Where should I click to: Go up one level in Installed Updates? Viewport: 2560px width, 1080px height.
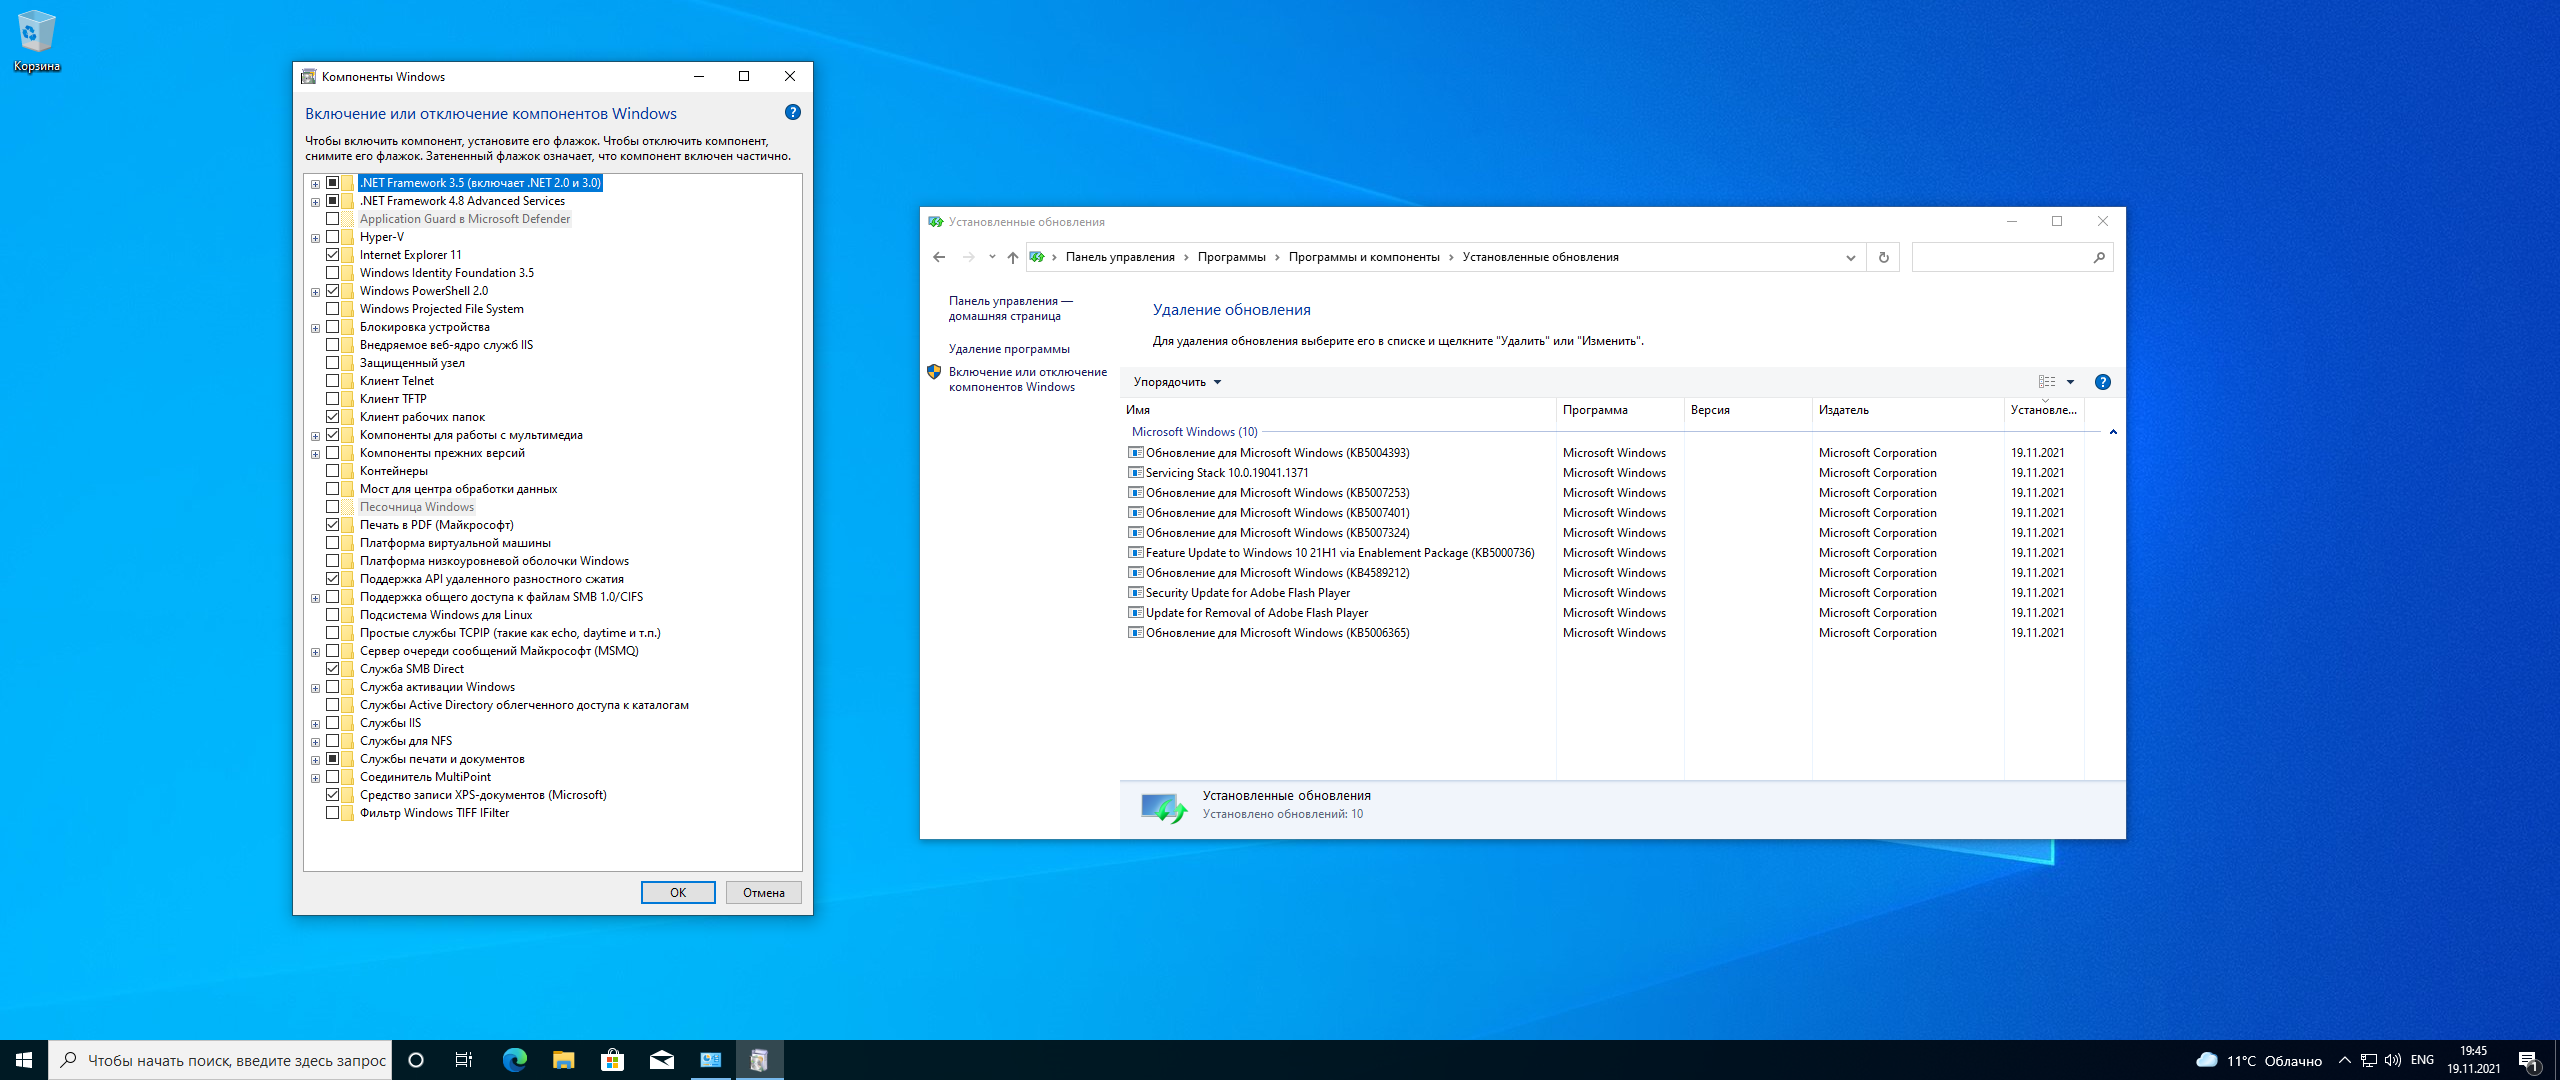1013,257
